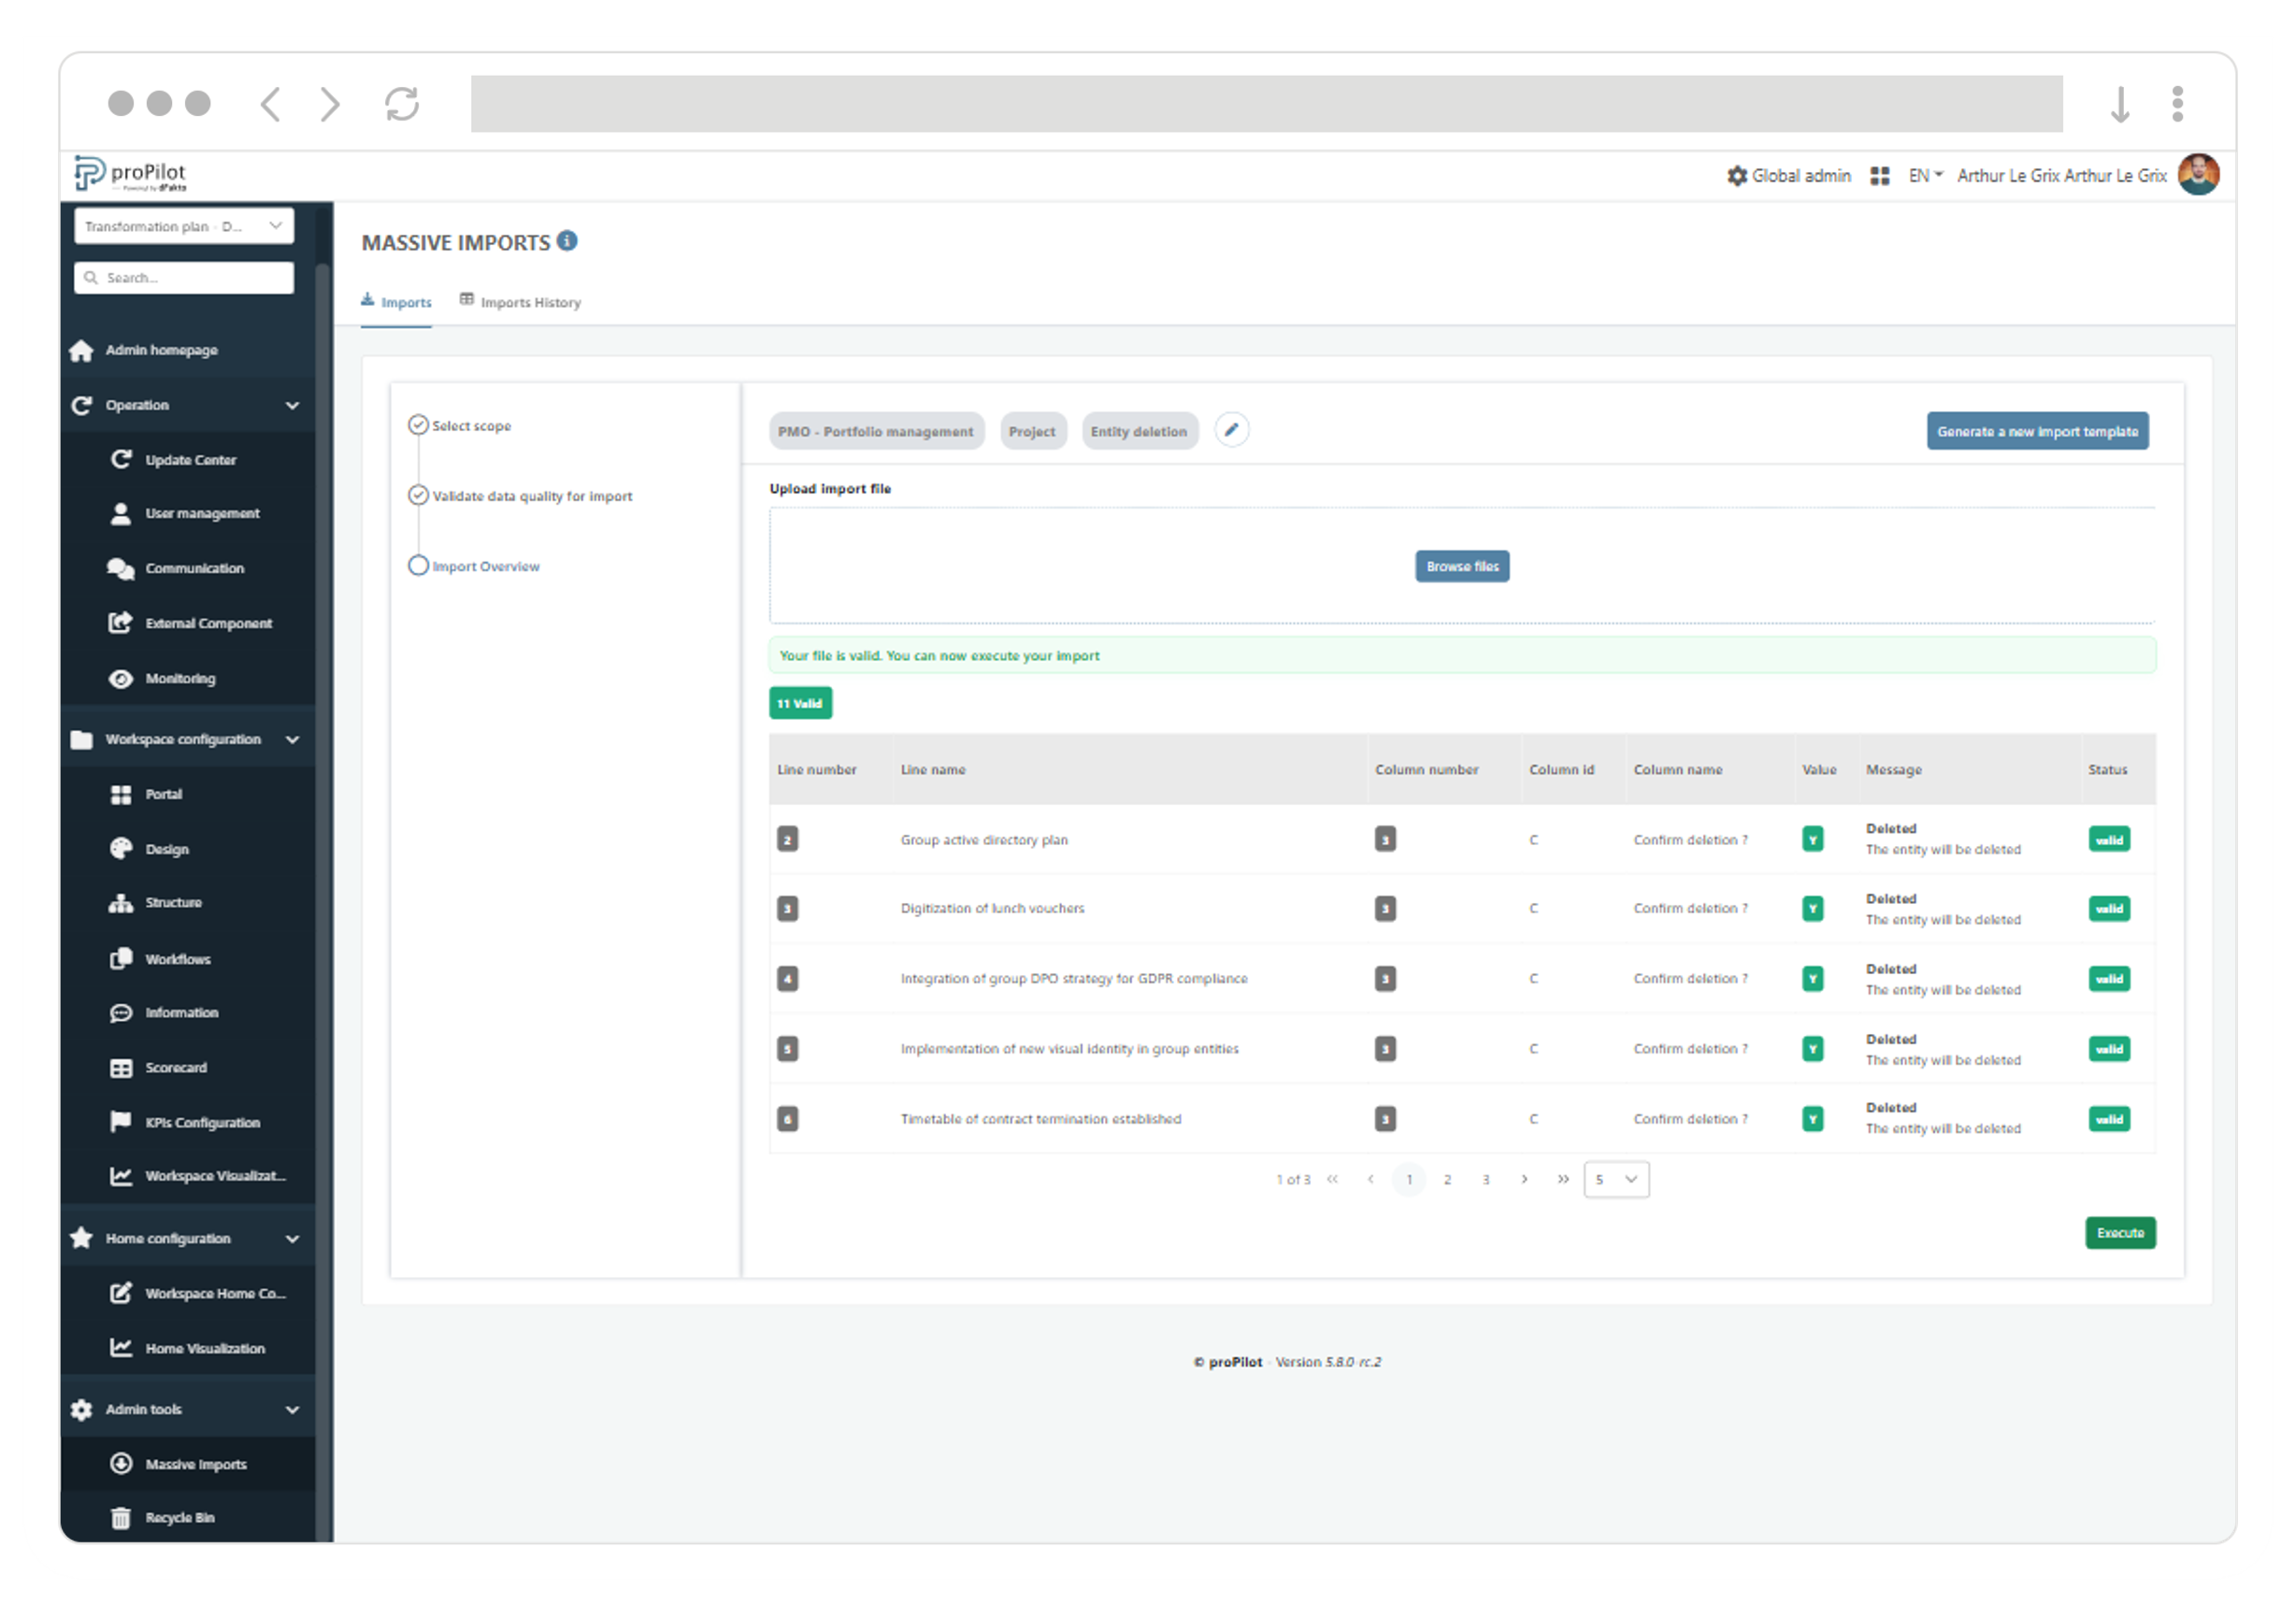Select the Select scope step

460,425
